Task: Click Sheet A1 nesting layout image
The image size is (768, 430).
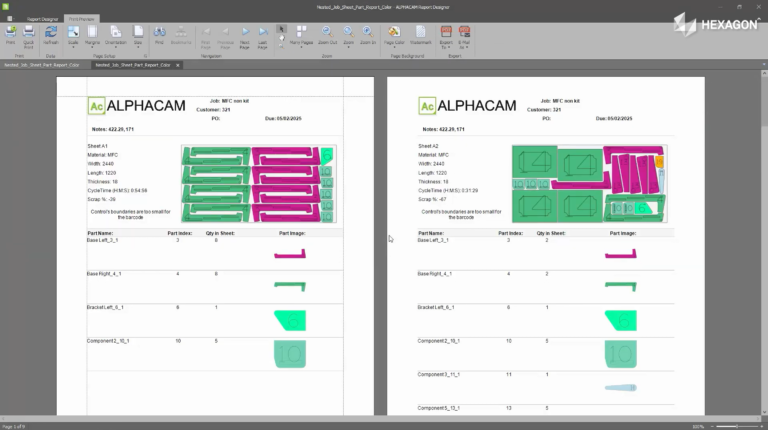Action: pyautogui.click(x=259, y=184)
